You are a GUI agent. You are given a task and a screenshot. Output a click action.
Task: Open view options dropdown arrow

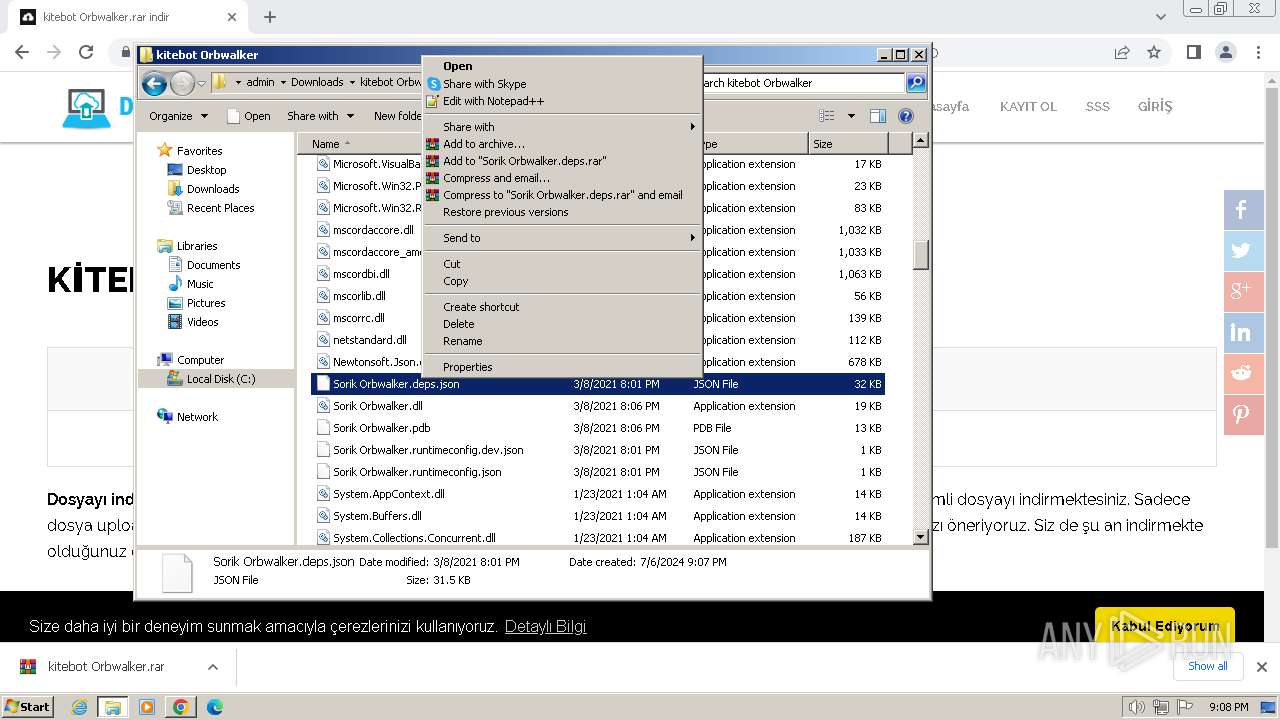click(851, 116)
